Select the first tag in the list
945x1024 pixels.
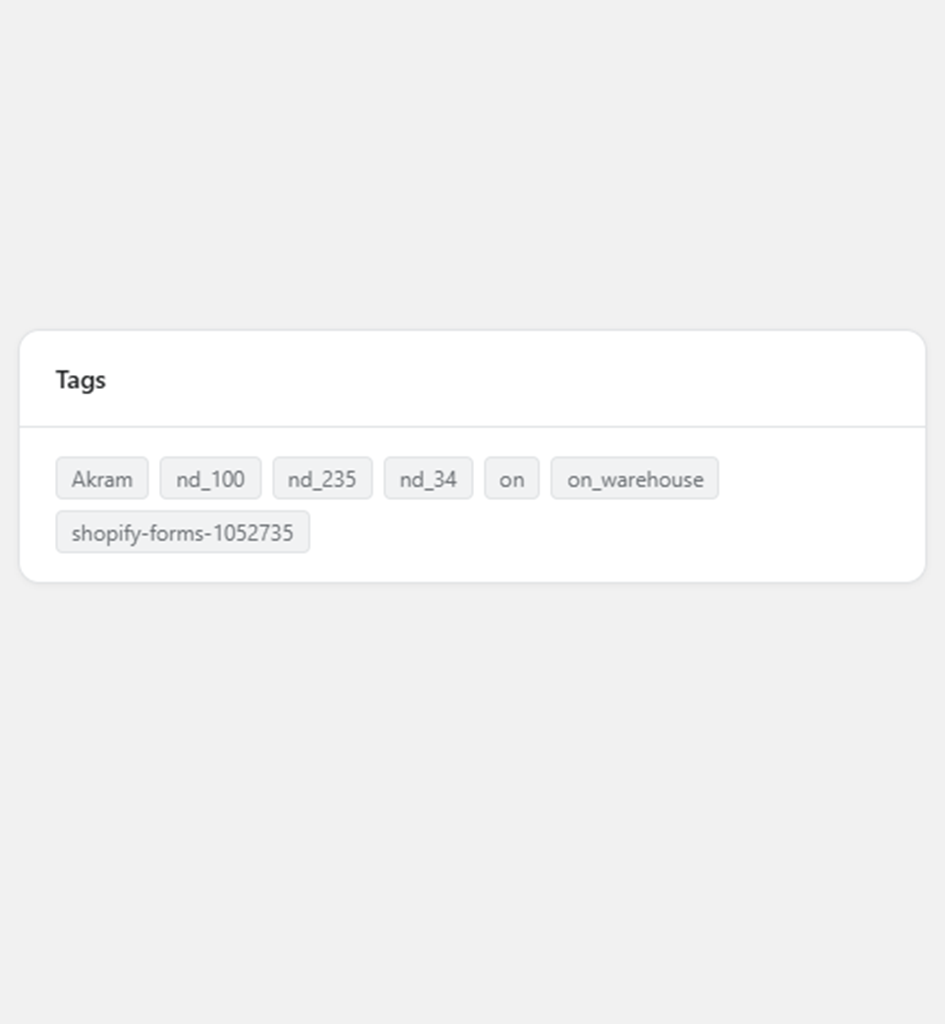point(102,479)
